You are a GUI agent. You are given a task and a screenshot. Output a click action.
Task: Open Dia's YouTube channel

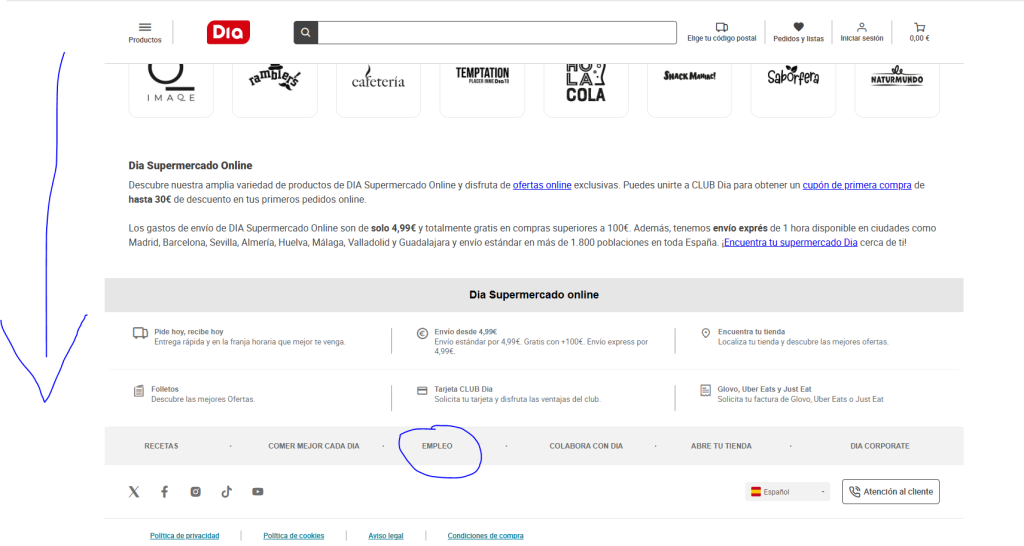point(258,492)
